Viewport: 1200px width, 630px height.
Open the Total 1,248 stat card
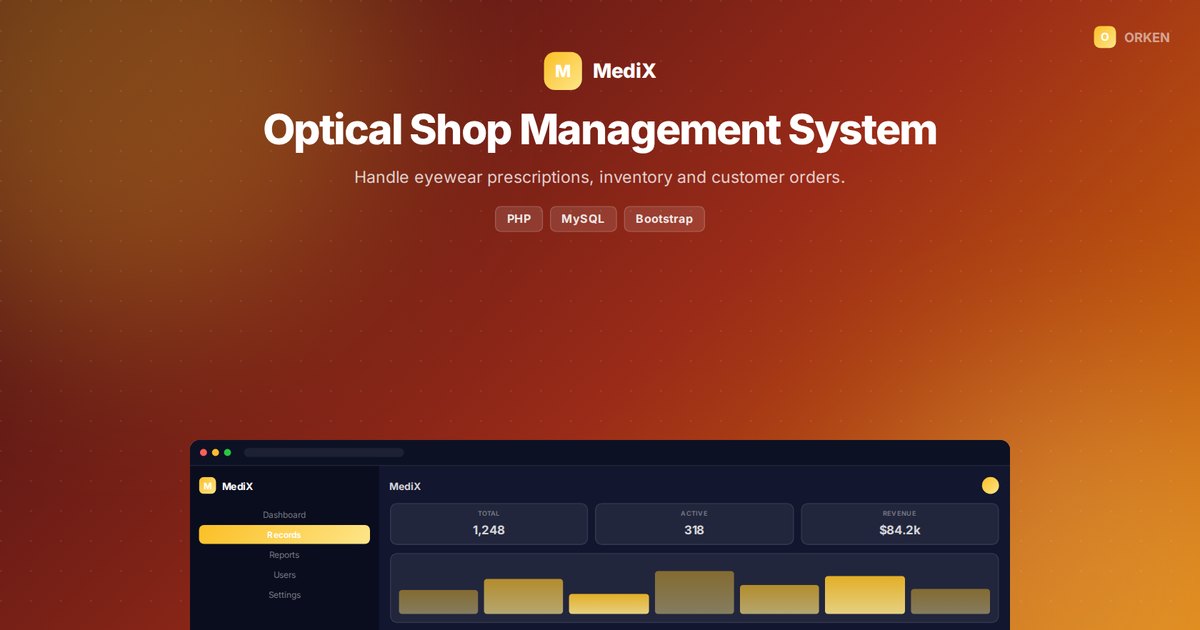(489, 524)
